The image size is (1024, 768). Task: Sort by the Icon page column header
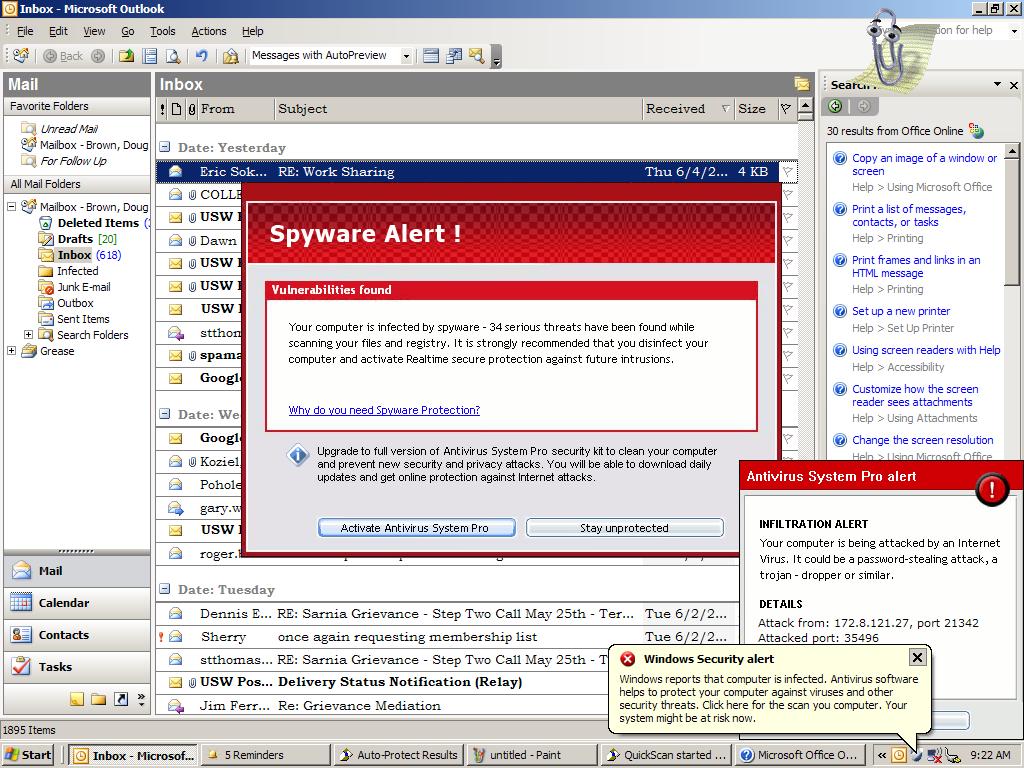click(x=176, y=109)
